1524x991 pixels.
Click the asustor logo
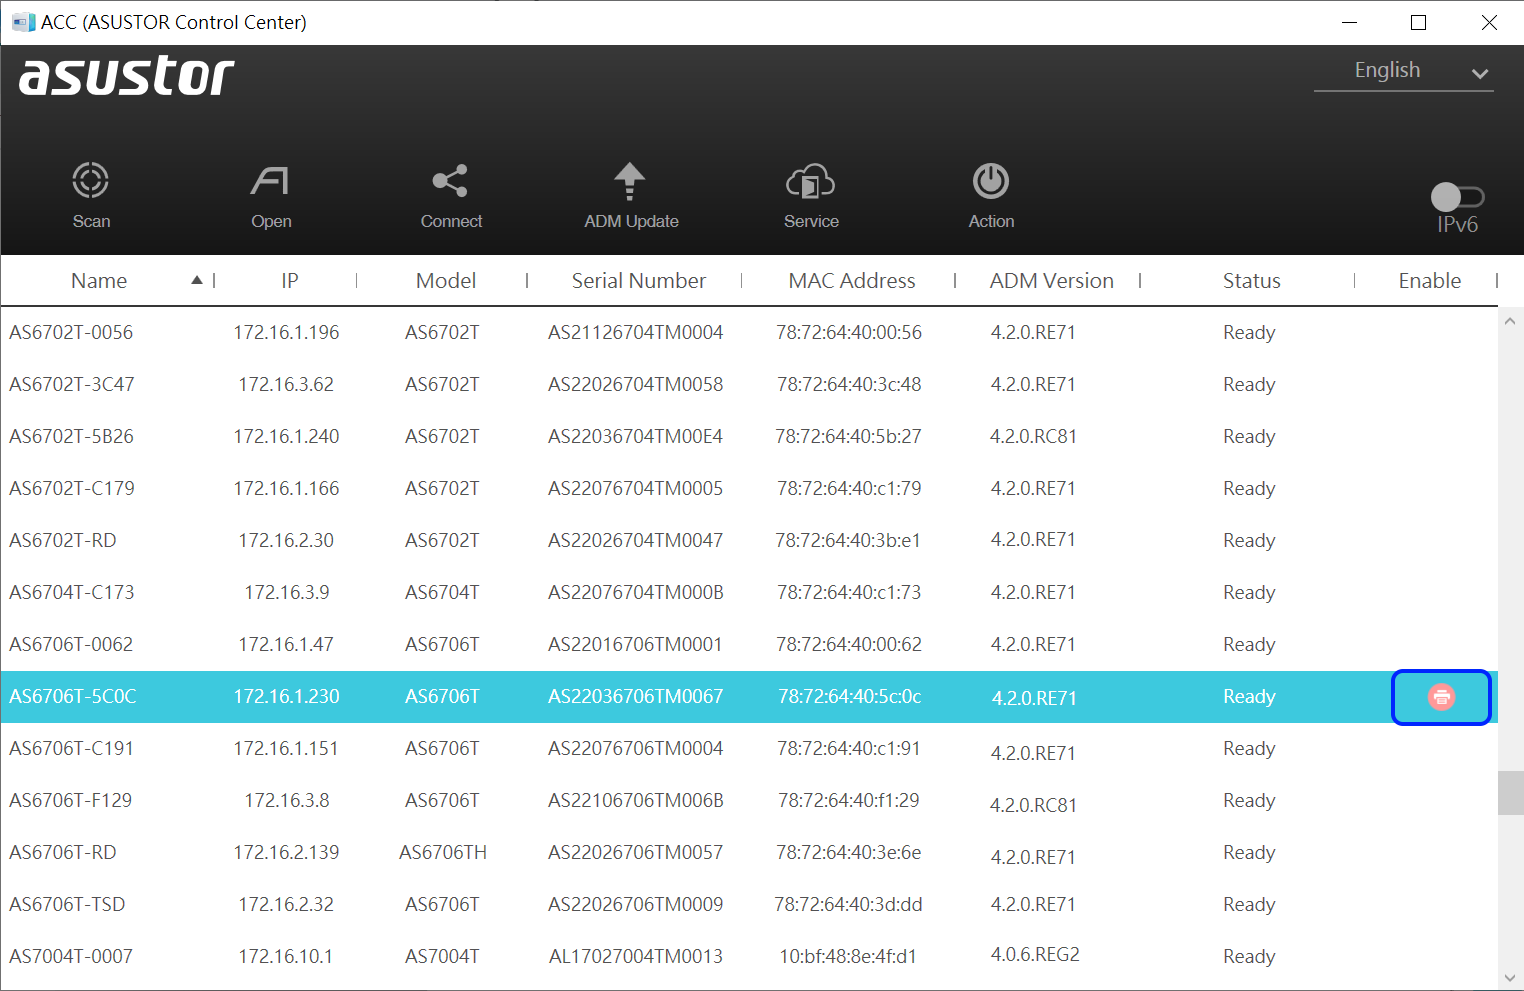click(127, 76)
